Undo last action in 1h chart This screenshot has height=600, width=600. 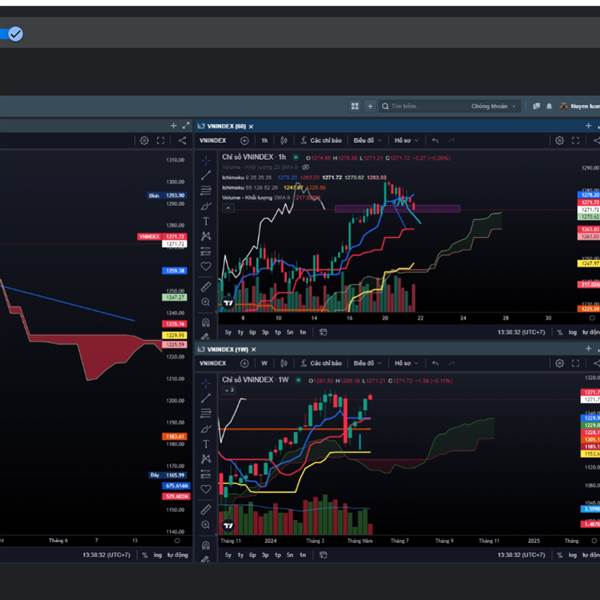click(x=435, y=140)
